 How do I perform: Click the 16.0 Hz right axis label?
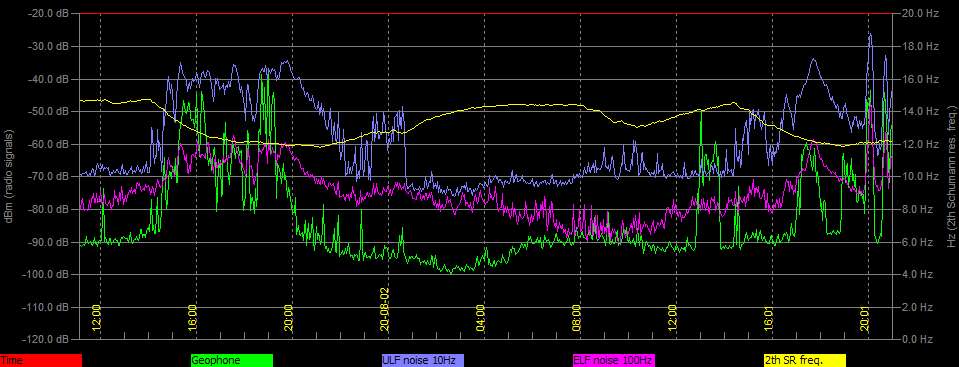pyautogui.click(x=919, y=79)
